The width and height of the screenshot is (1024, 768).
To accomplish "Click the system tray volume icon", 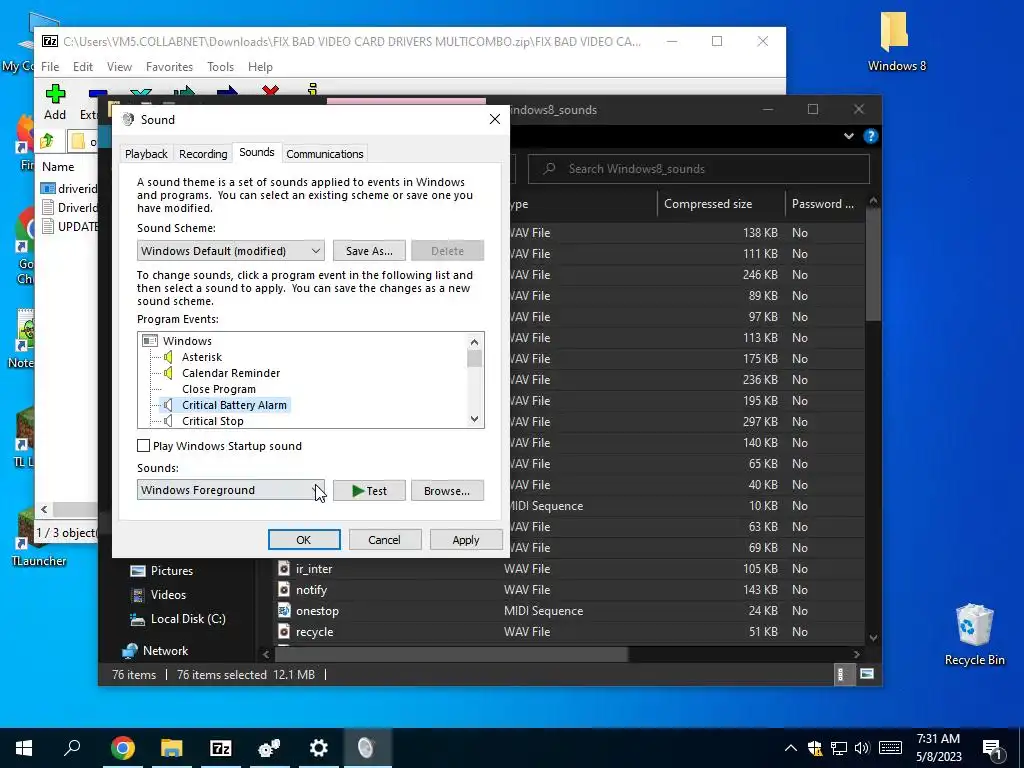I will [x=862, y=748].
